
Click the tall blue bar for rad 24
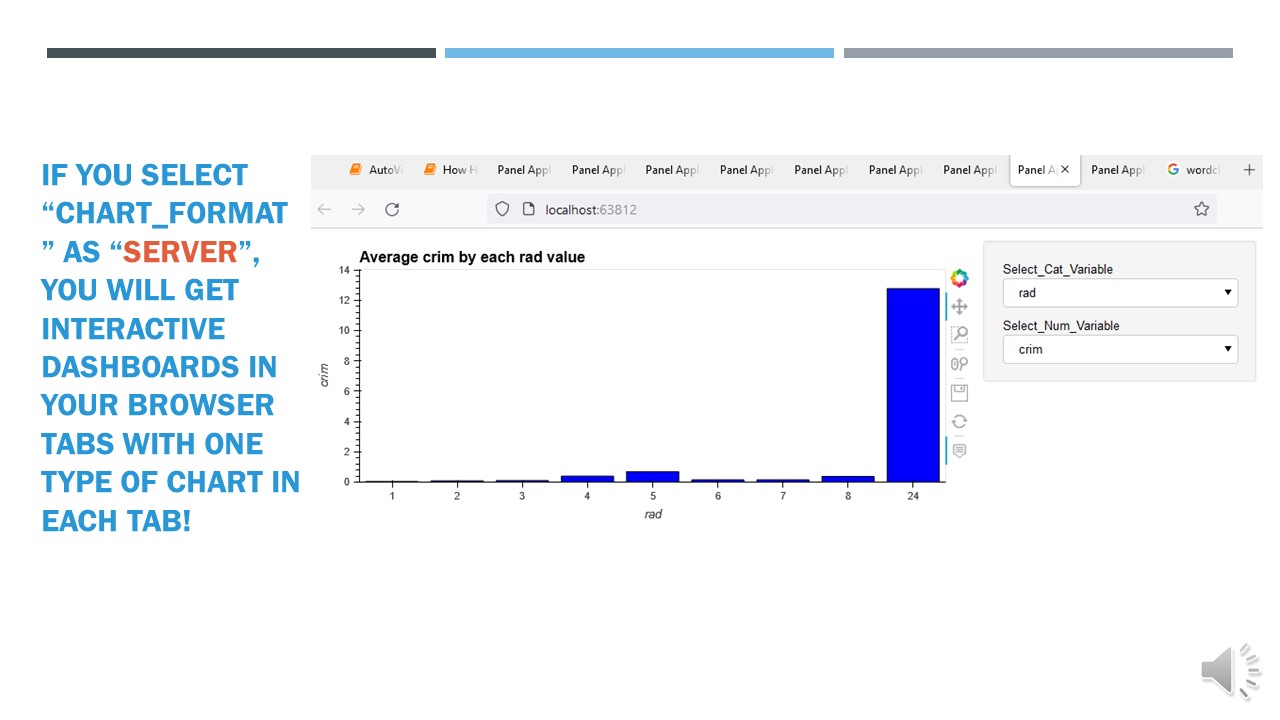[913, 385]
